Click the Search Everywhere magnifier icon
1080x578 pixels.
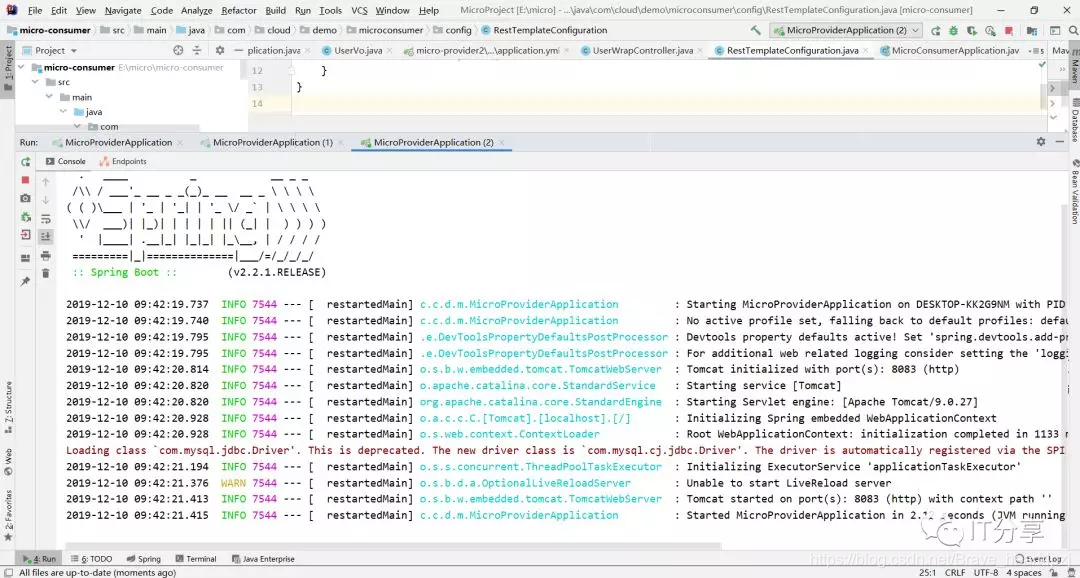(1073, 30)
